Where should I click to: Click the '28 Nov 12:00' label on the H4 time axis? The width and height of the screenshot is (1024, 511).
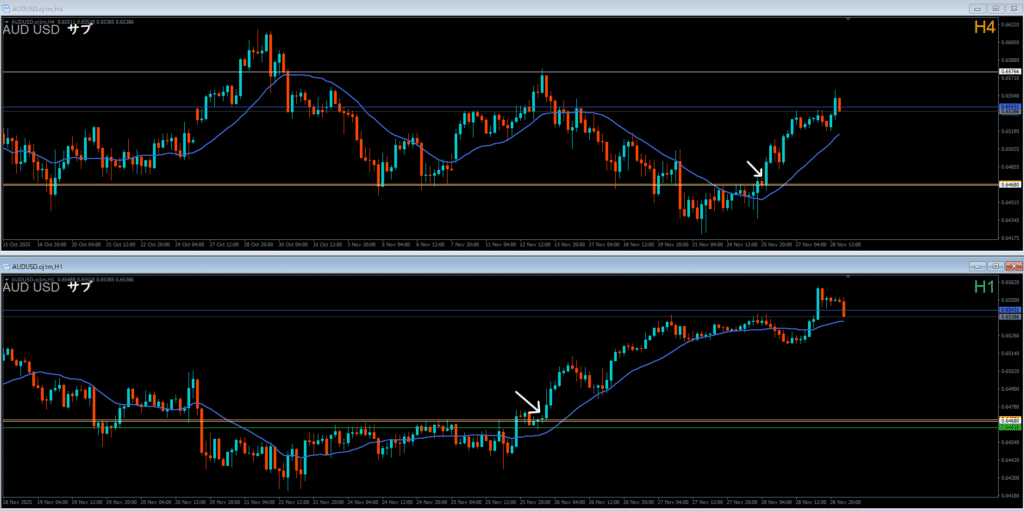tap(848, 245)
